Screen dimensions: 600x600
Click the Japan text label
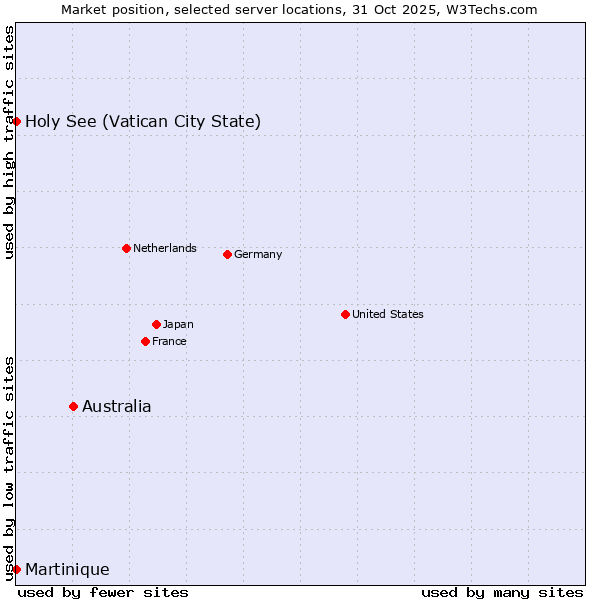(178, 324)
